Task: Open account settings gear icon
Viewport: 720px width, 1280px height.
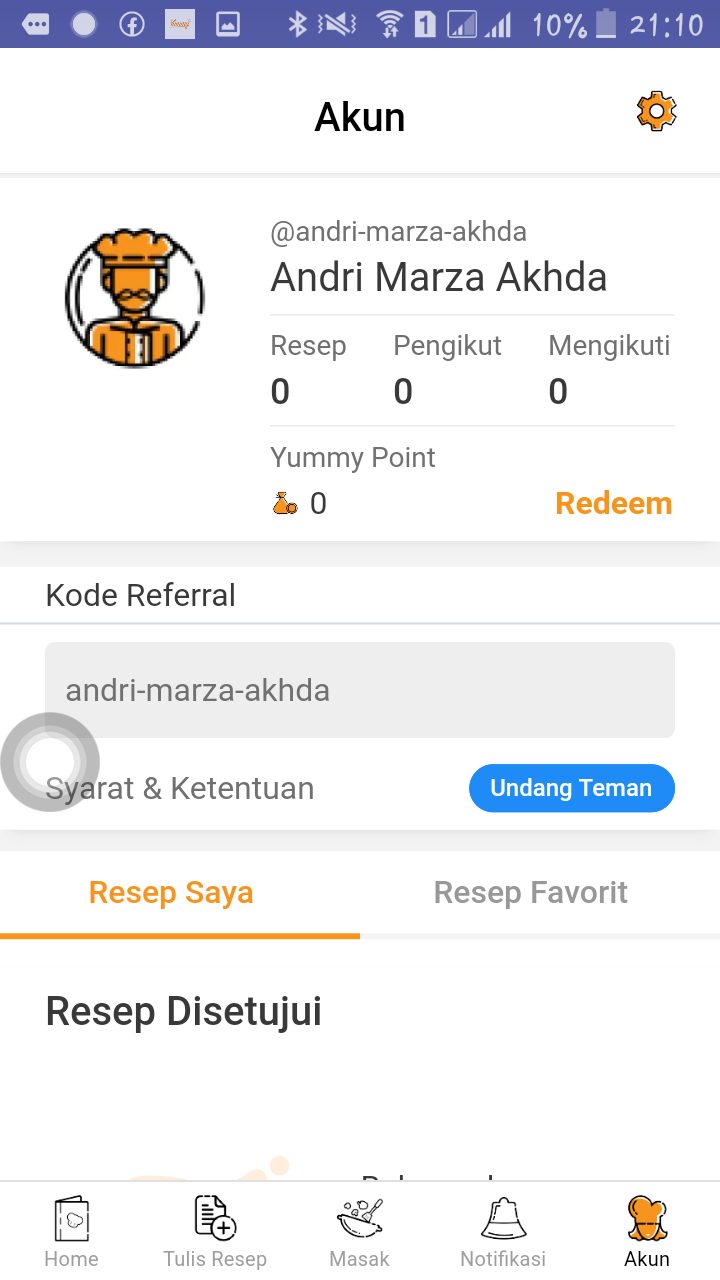Action: (656, 111)
